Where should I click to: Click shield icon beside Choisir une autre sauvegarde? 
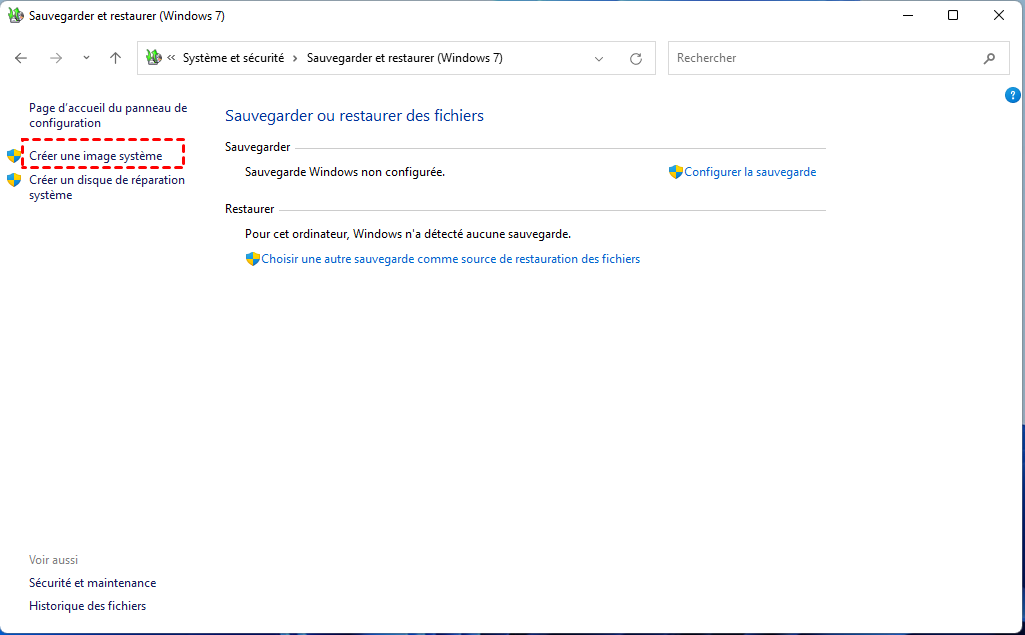click(x=252, y=259)
